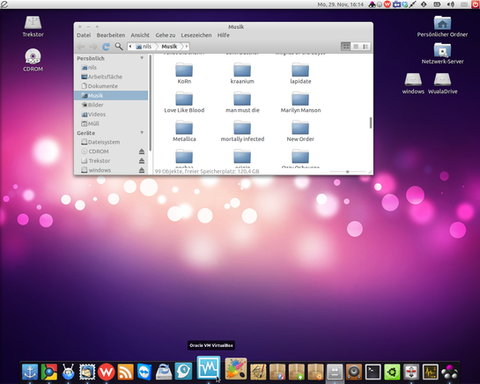
Task: Select the Metallica folder
Action: coord(184,131)
